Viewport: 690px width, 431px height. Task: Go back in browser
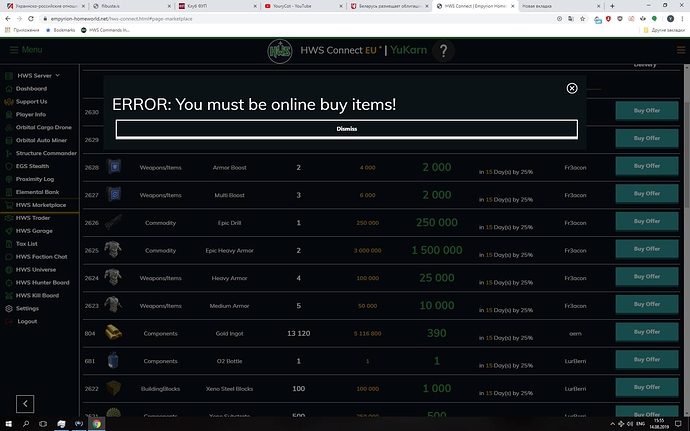[7, 19]
